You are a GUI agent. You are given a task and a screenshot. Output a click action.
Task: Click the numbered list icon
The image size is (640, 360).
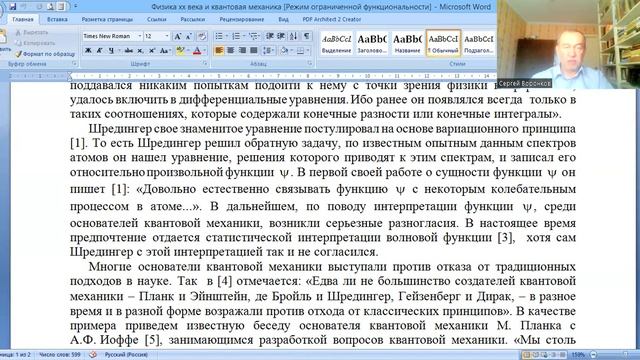pyautogui.click(x=236, y=37)
